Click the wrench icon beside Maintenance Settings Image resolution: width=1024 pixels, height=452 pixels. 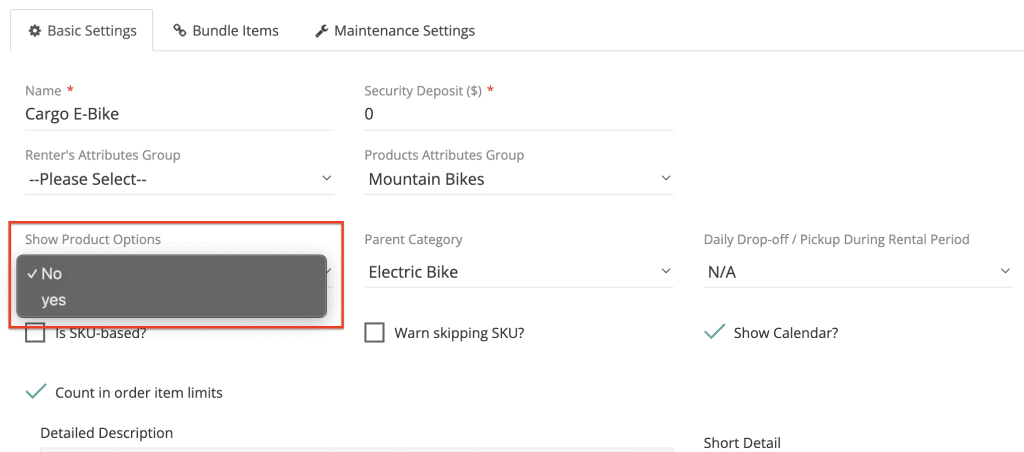[321, 31]
